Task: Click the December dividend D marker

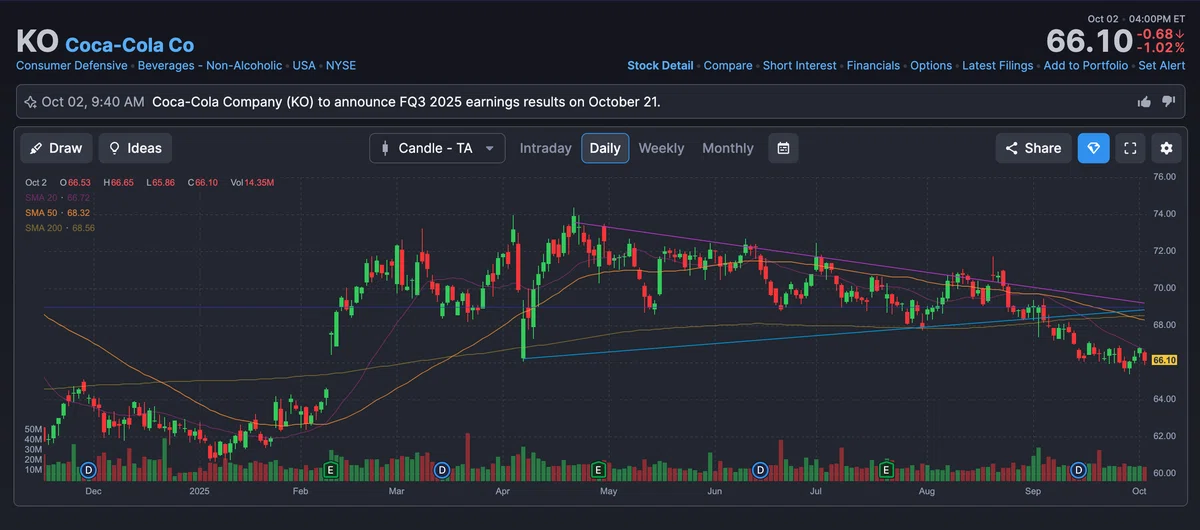Action: tap(88, 469)
